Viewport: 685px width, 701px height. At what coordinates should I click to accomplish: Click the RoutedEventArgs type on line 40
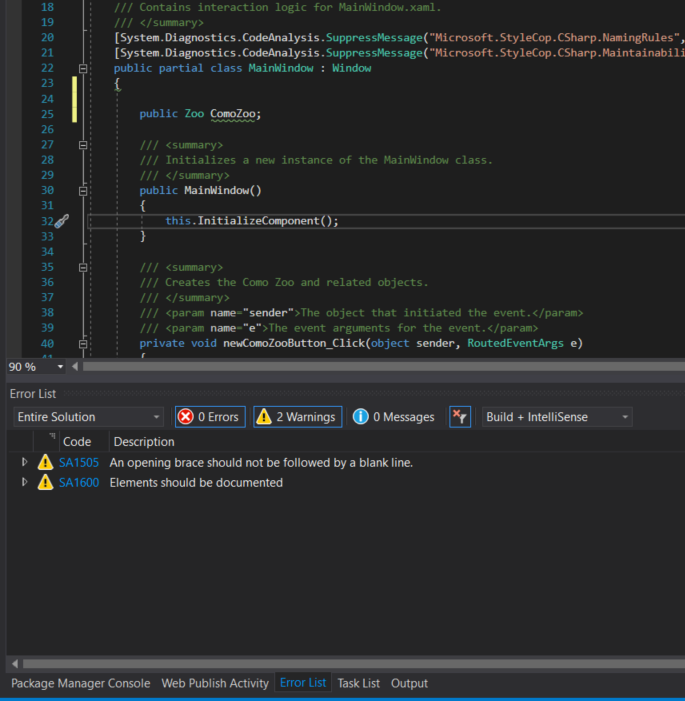click(515, 343)
